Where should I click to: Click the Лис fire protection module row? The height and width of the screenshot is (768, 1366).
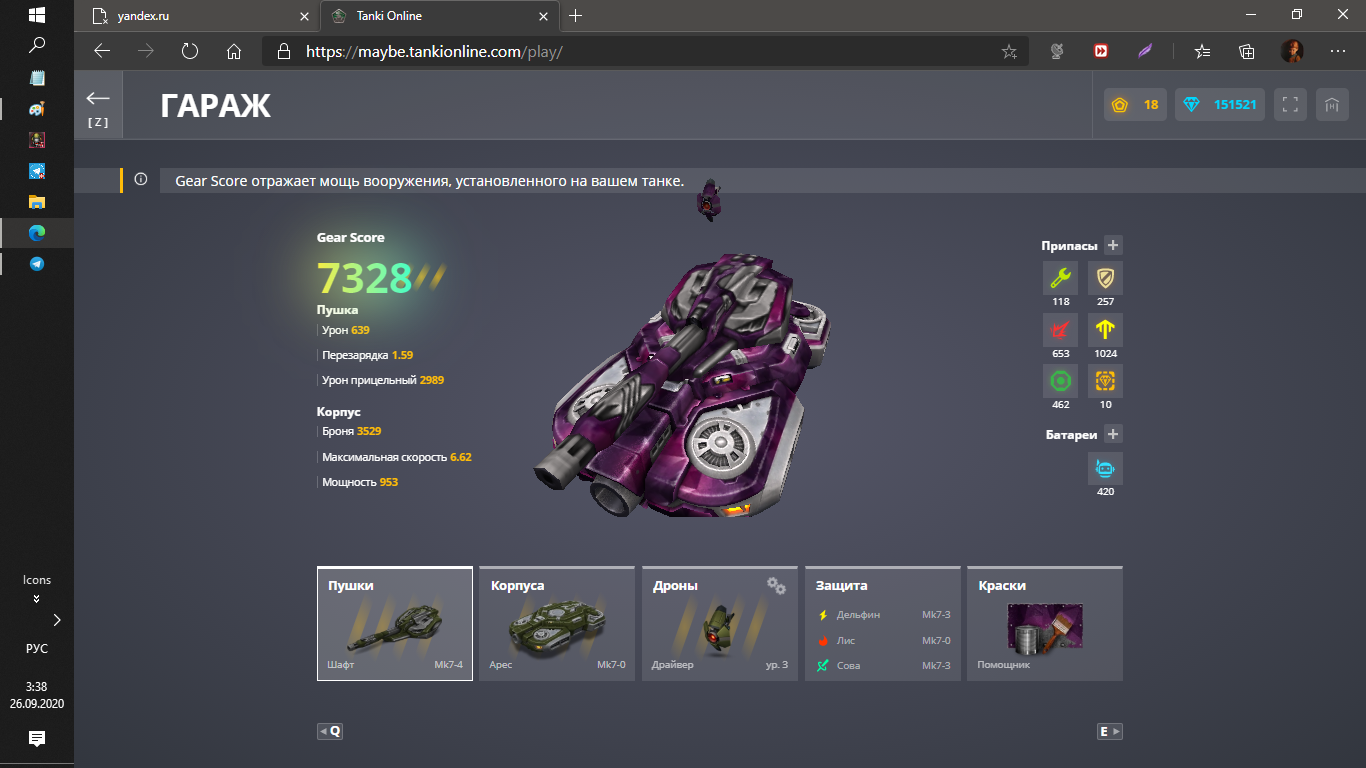(884, 640)
